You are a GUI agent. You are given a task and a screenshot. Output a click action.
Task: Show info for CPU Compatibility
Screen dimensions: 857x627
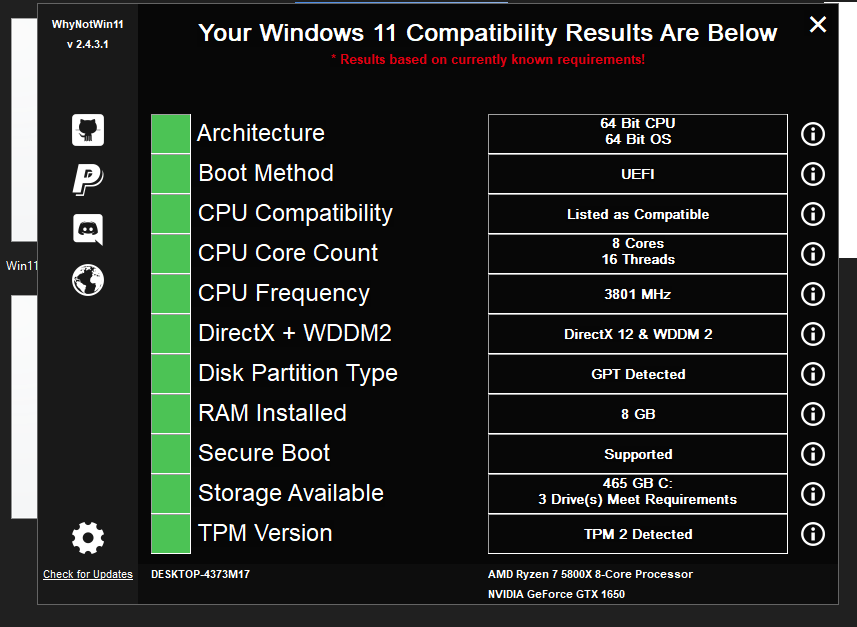tap(813, 213)
